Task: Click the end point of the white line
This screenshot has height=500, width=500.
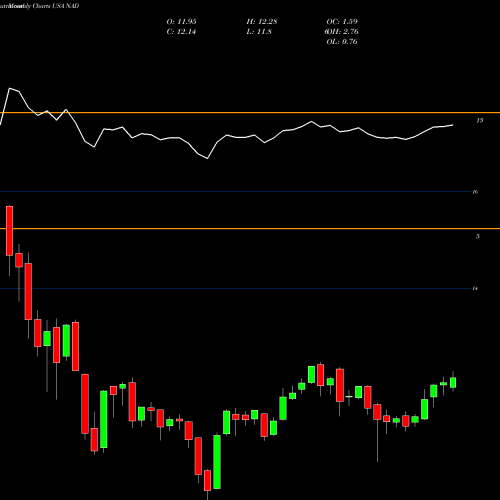Action: click(x=453, y=125)
